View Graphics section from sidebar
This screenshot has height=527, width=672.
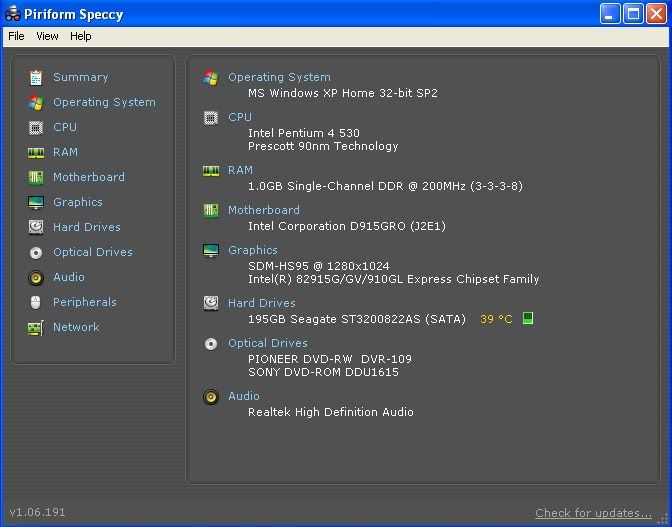pyautogui.click(x=78, y=202)
